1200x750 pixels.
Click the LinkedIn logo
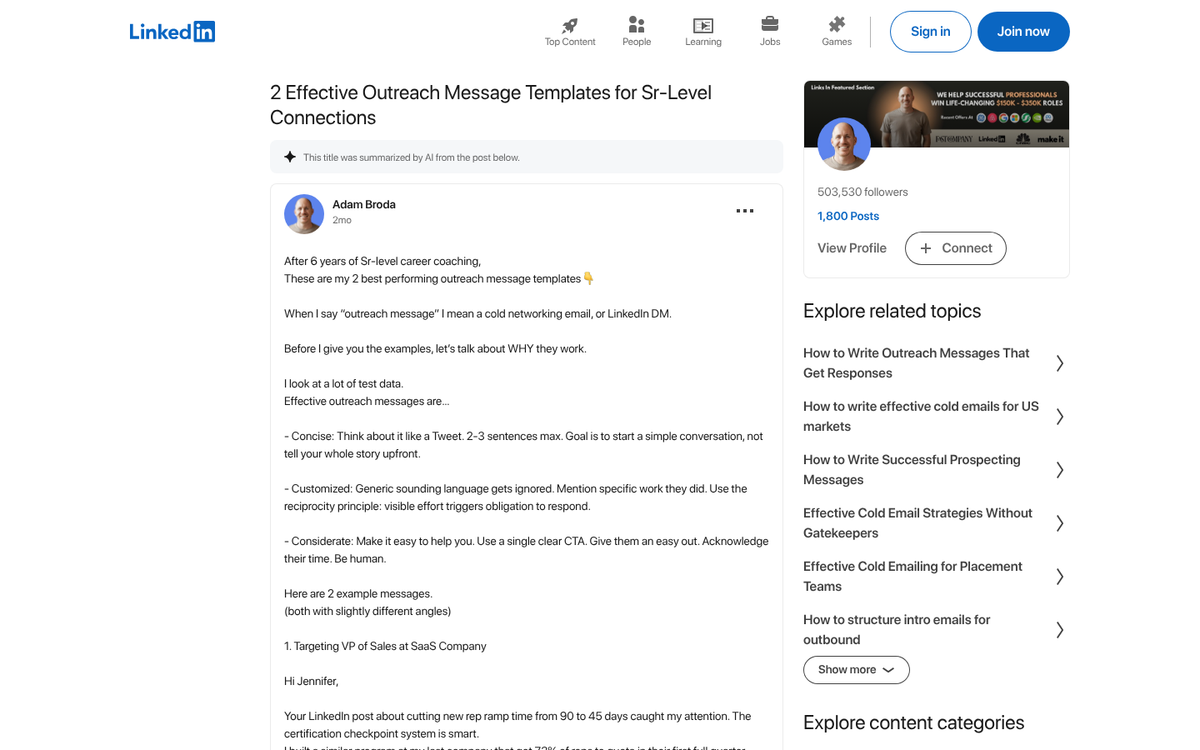coord(172,31)
